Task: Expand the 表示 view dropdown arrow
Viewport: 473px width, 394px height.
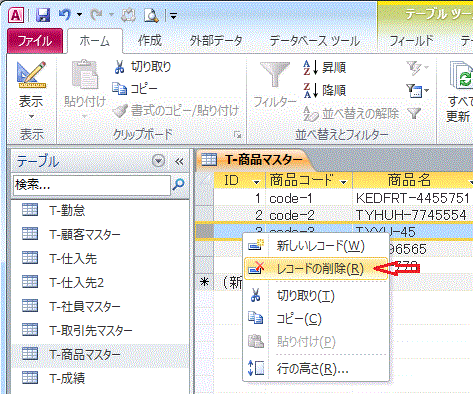Action: (x=31, y=116)
